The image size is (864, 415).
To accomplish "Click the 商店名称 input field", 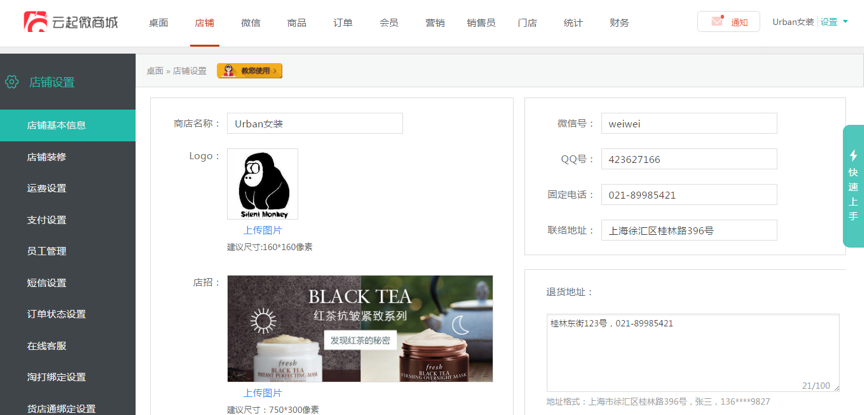I will point(314,123).
